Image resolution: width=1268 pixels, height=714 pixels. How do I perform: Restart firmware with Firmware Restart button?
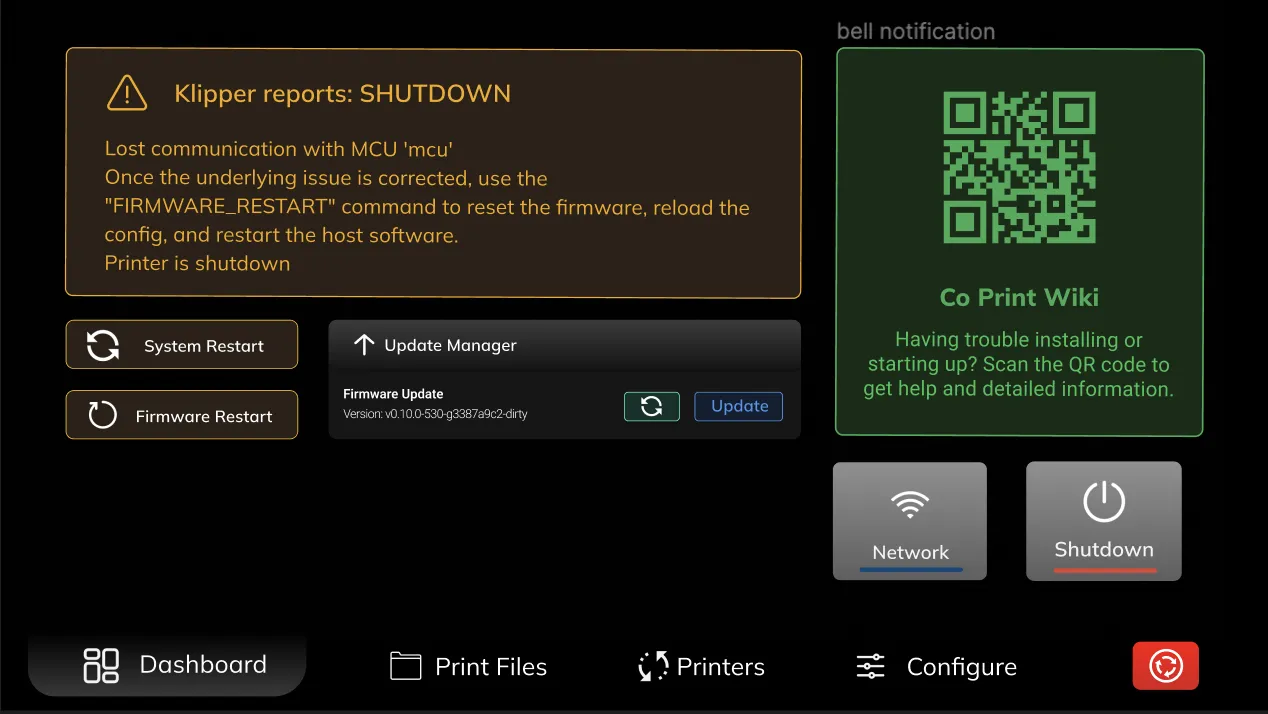pos(182,415)
